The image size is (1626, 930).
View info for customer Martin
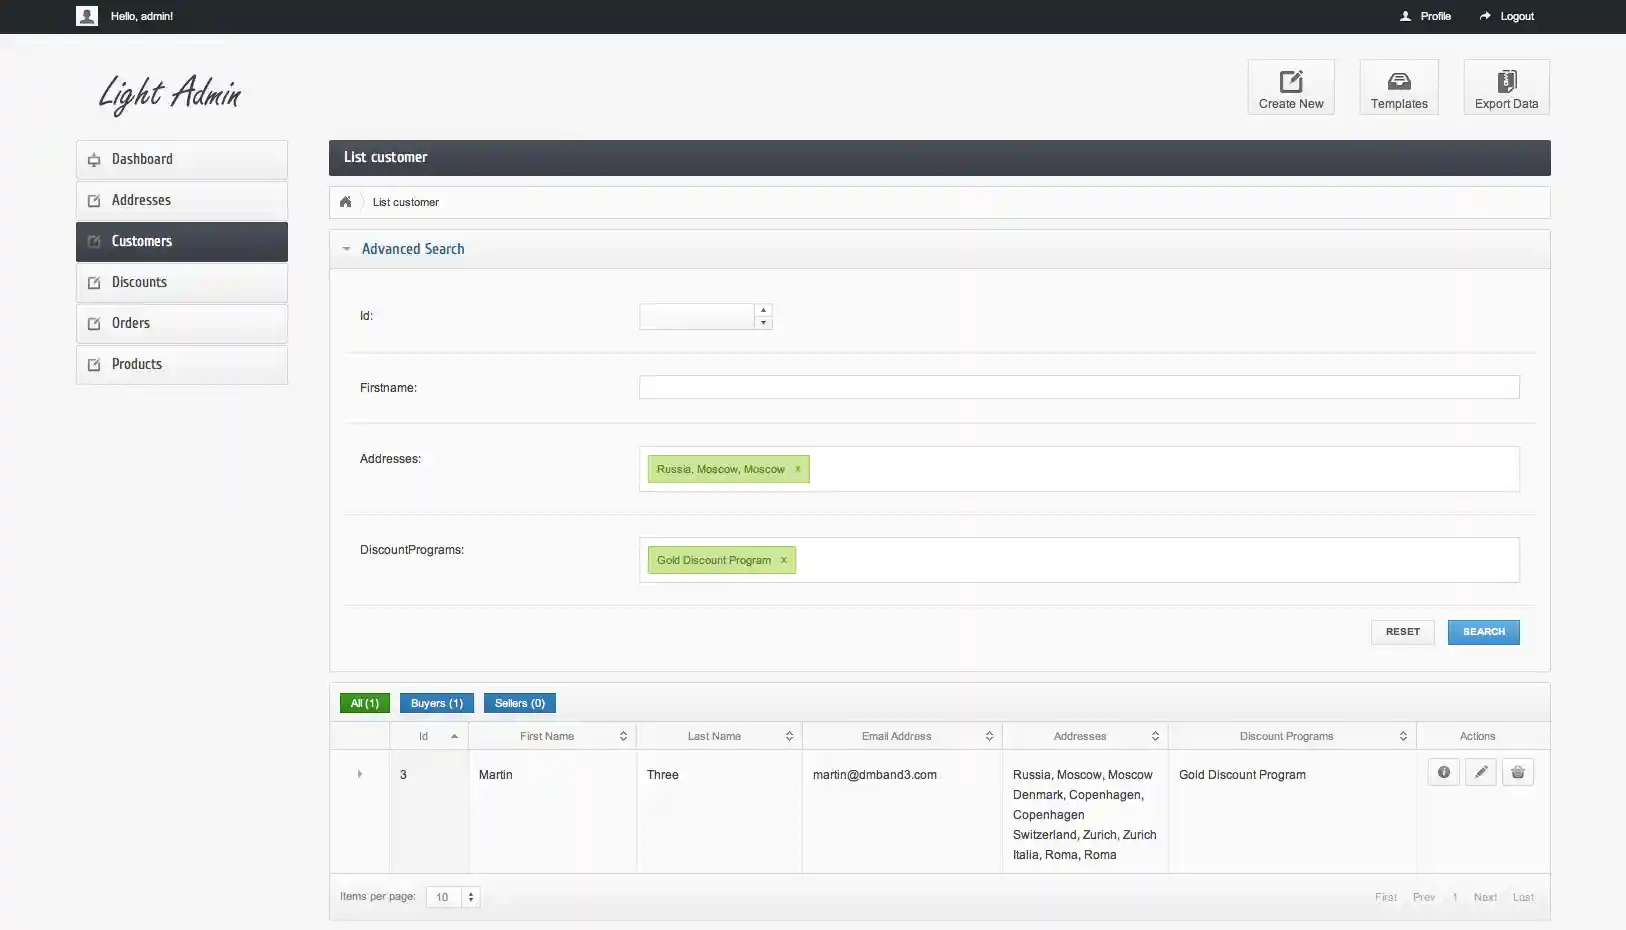point(1444,772)
